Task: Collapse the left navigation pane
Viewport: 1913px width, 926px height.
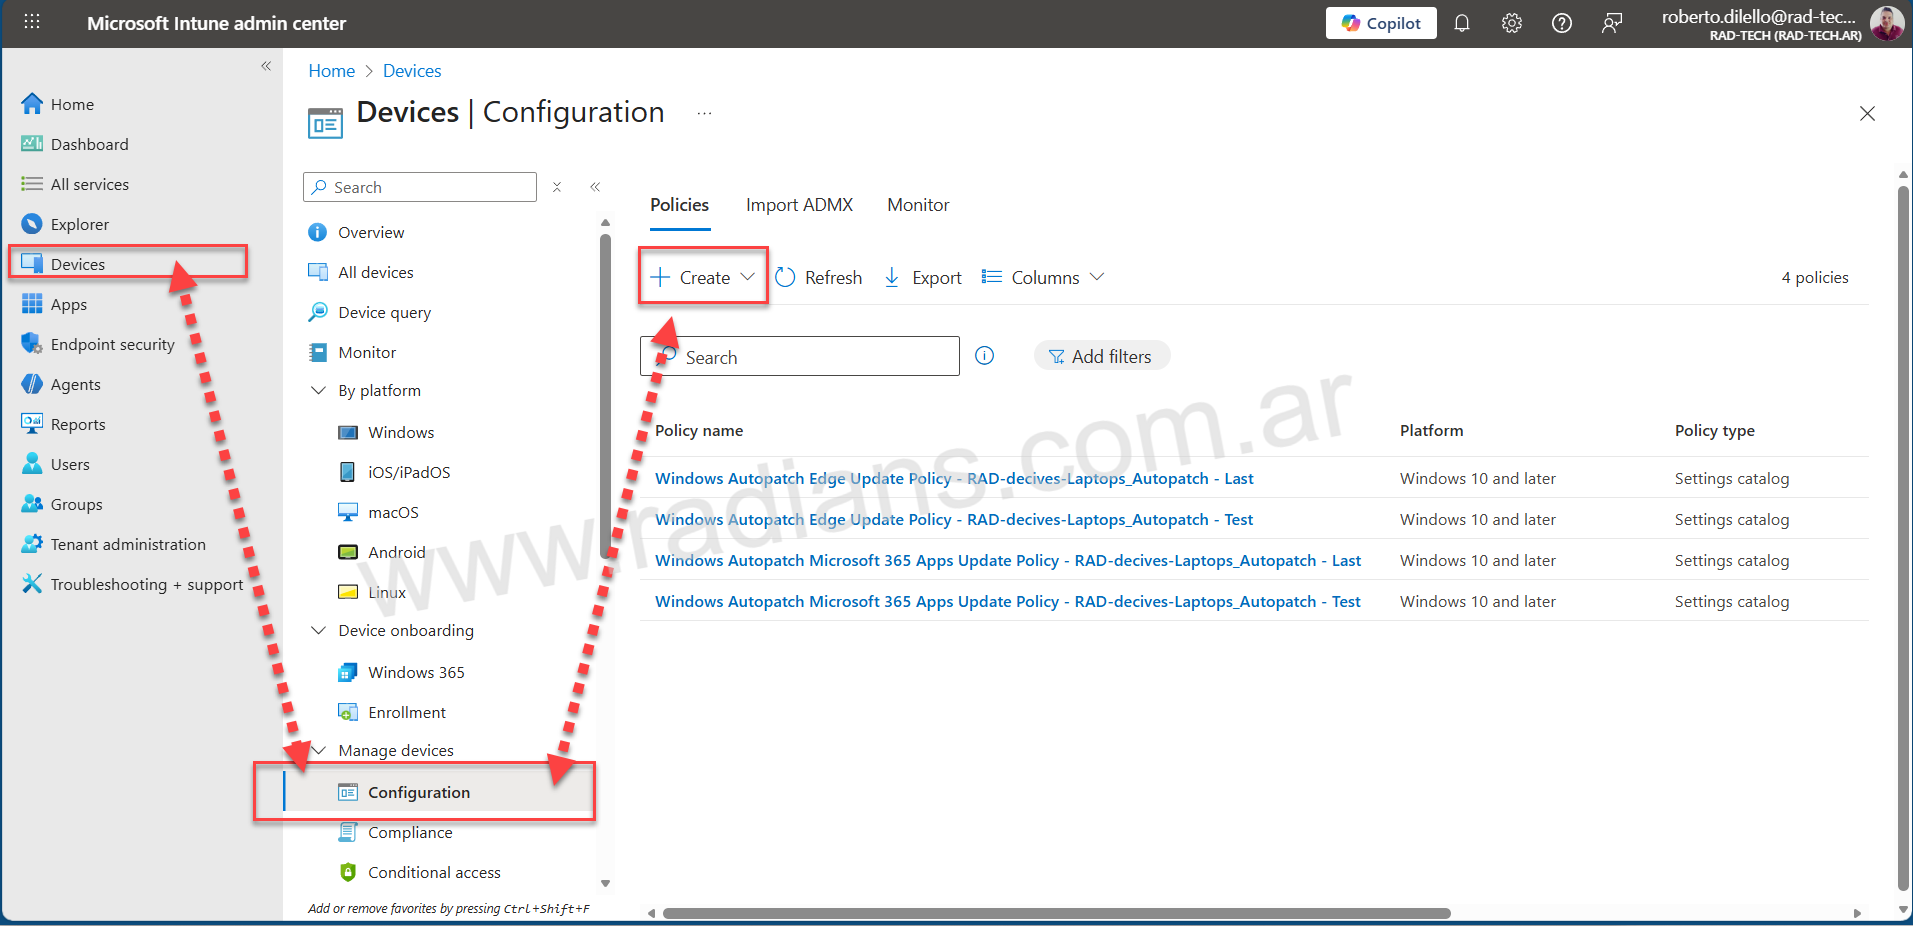Action: click(266, 66)
